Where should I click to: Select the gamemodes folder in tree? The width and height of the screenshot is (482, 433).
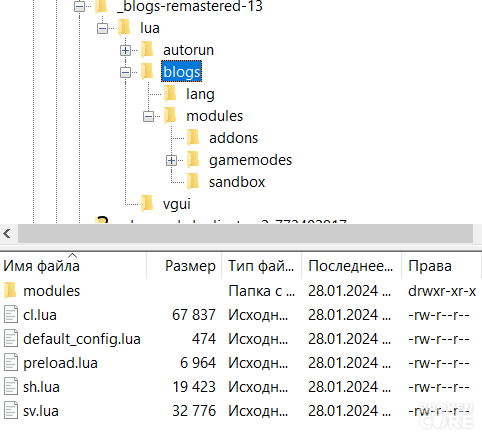coord(250,160)
